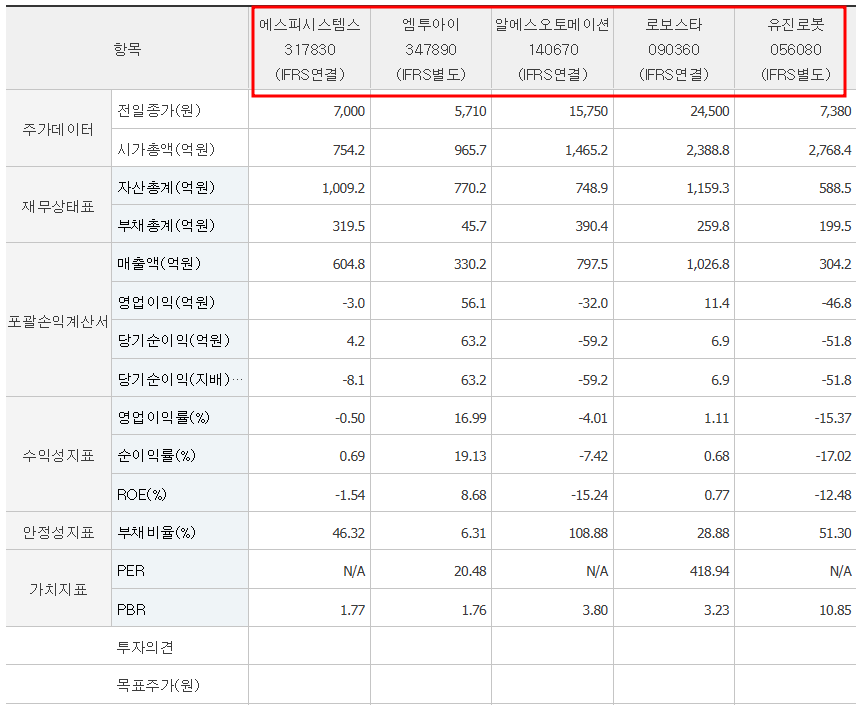This screenshot has width=868, height=705.
Task: Open the 엠투아이 347890 company header
Action: coord(431,49)
